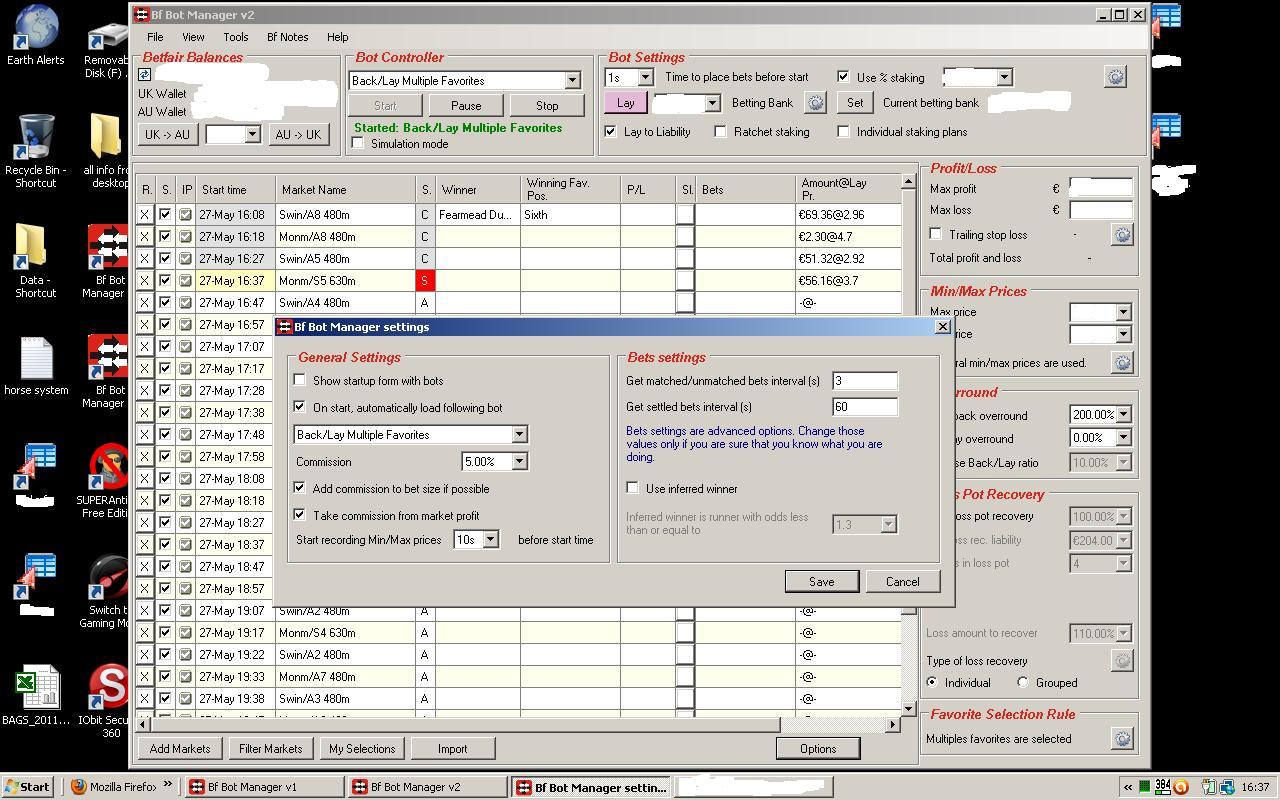Open Lay overround 0.00% dropdown
Viewport: 1280px width, 800px height.
1123,438
